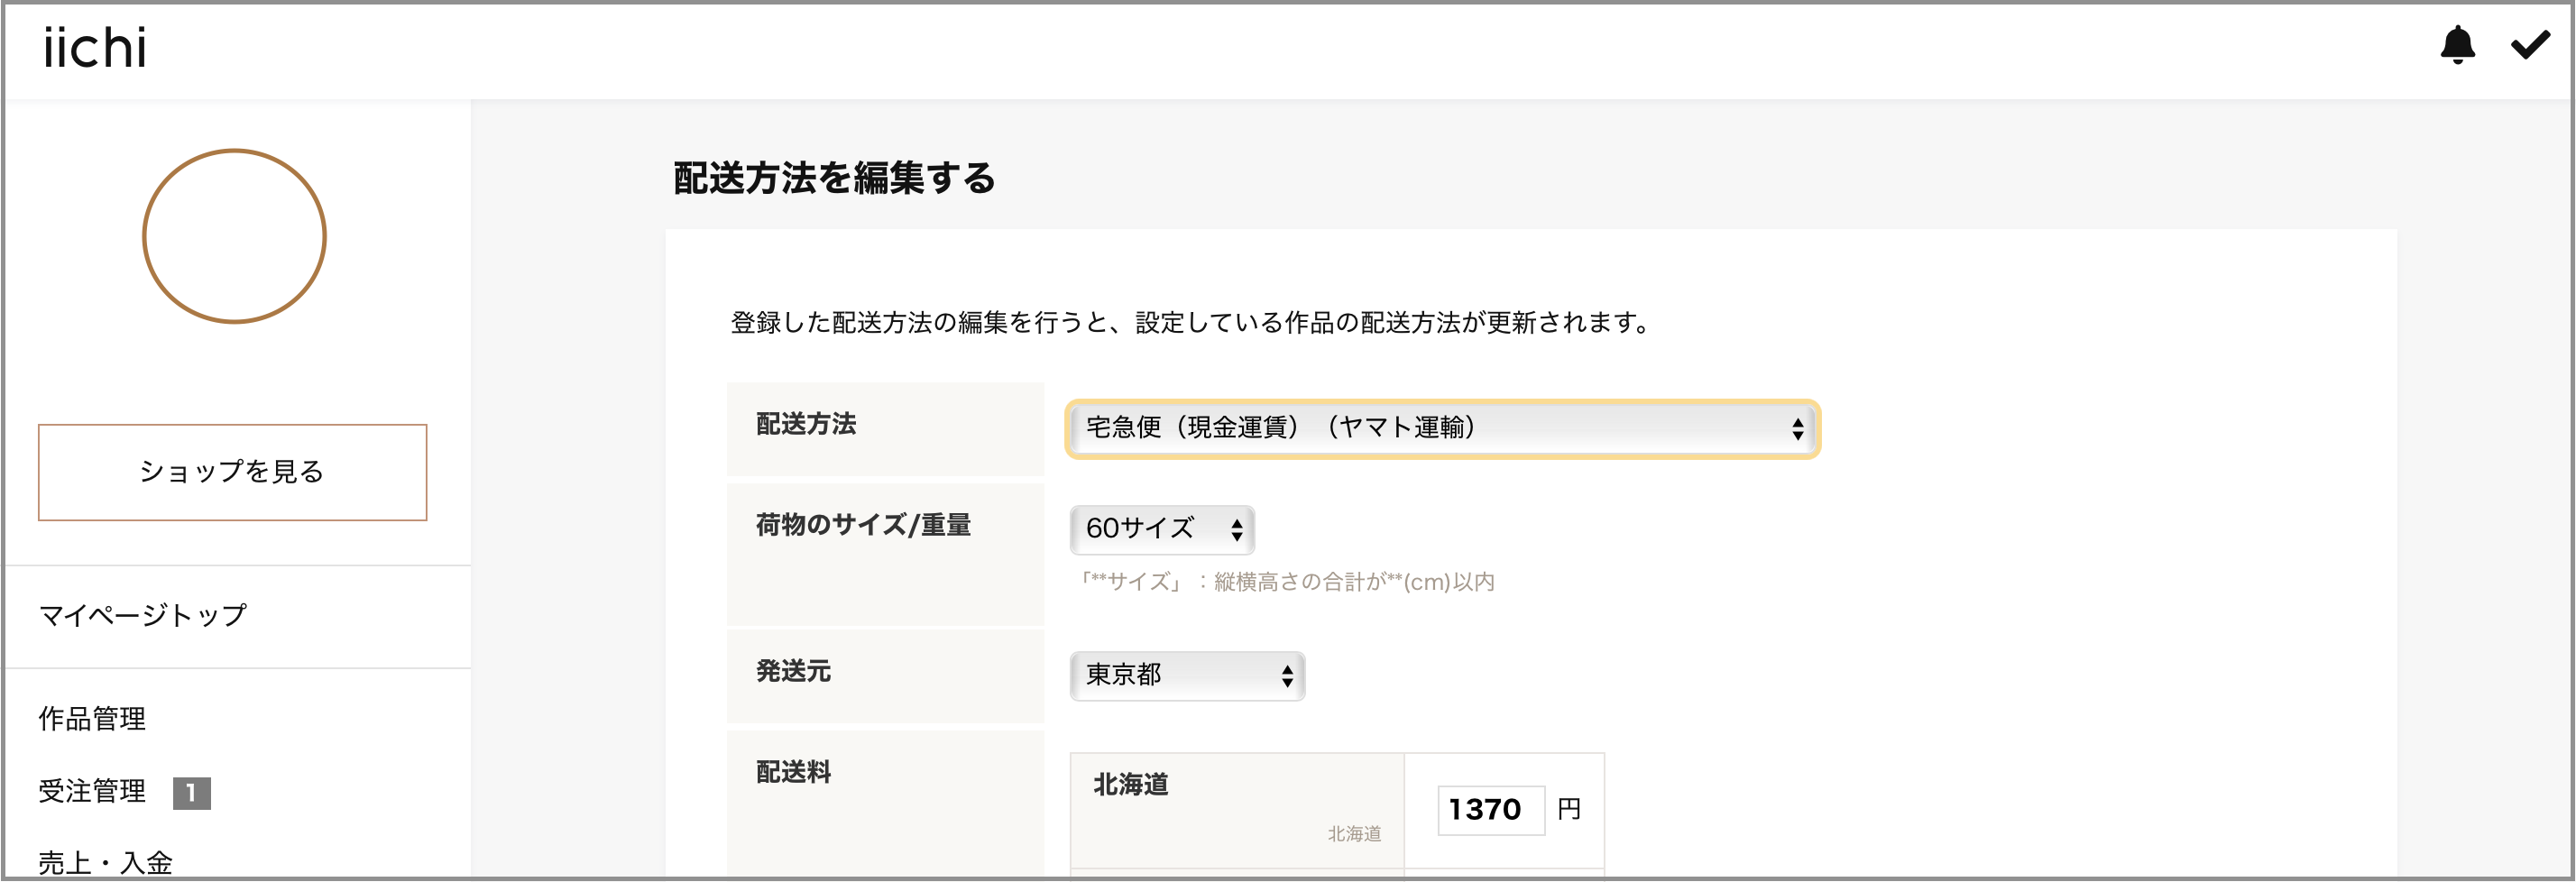Click the 発送元 row label
Screen dimensions: 2576x882
793,671
